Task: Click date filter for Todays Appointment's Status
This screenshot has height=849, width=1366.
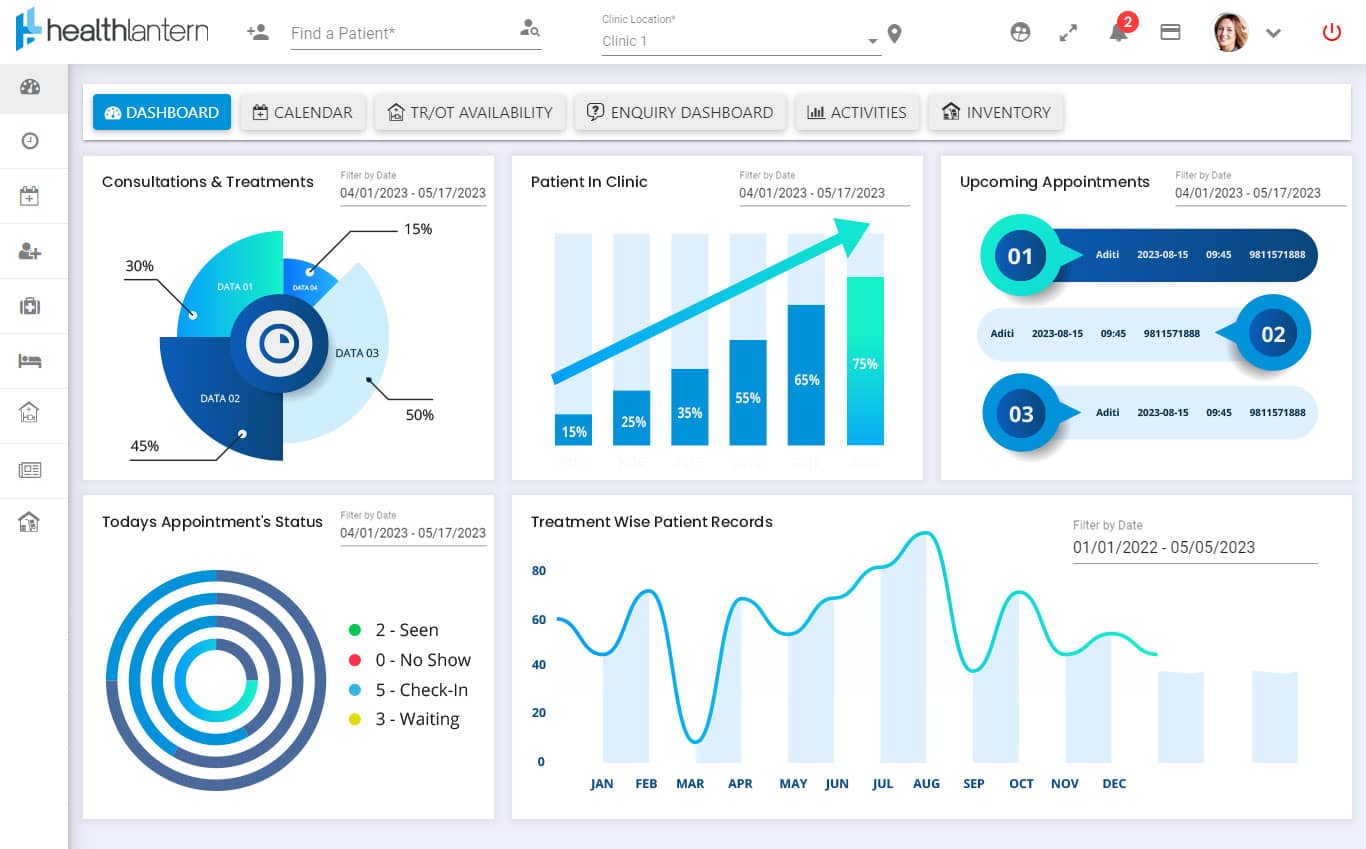Action: pyautogui.click(x=413, y=533)
